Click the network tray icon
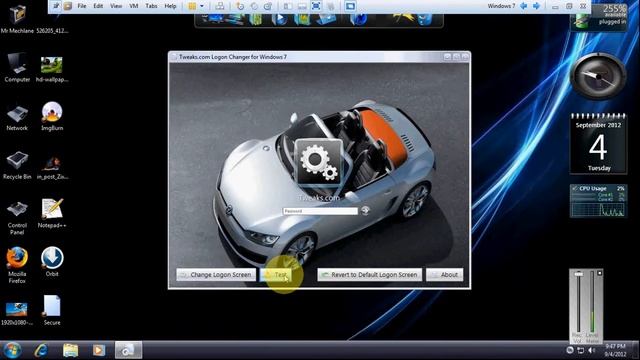Viewport: 640px width, 360px height. click(580, 350)
